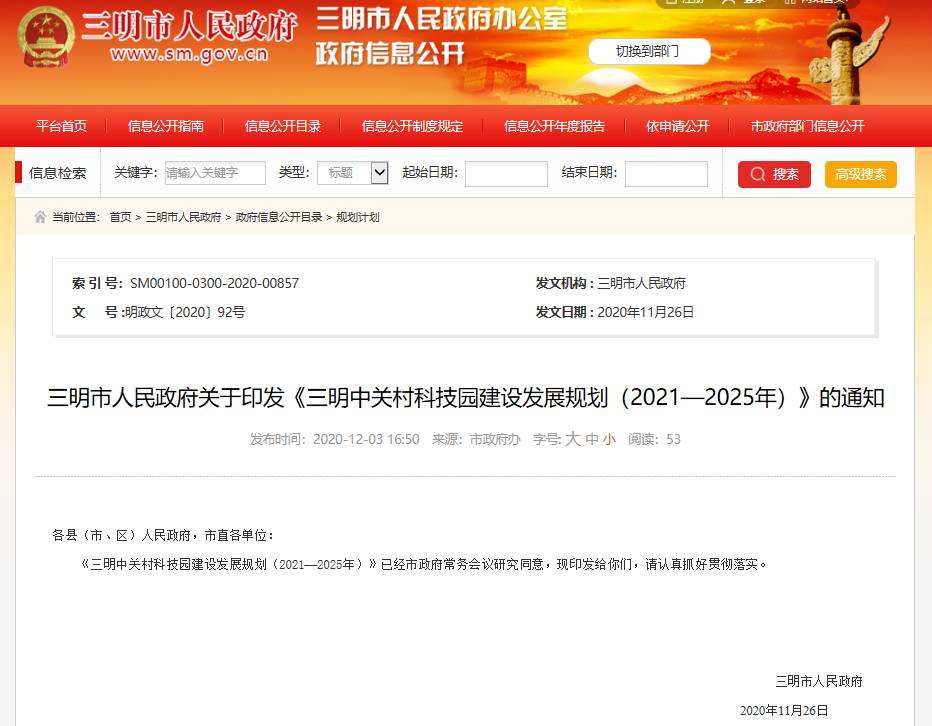Click the home icon beside 当前位置
The width and height of the screenshot is (932, 726).
coord(40,217)
